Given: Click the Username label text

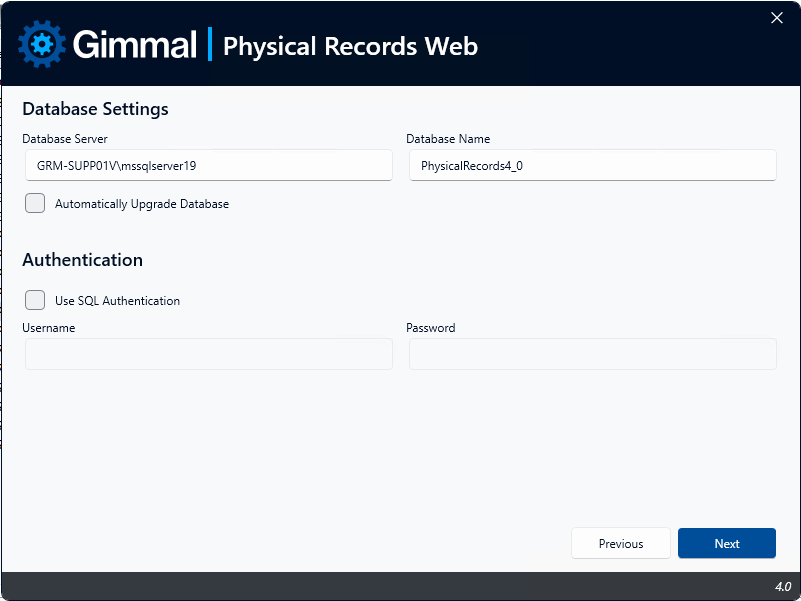Looking at the screenshot, I should click(x=49, y=328).
